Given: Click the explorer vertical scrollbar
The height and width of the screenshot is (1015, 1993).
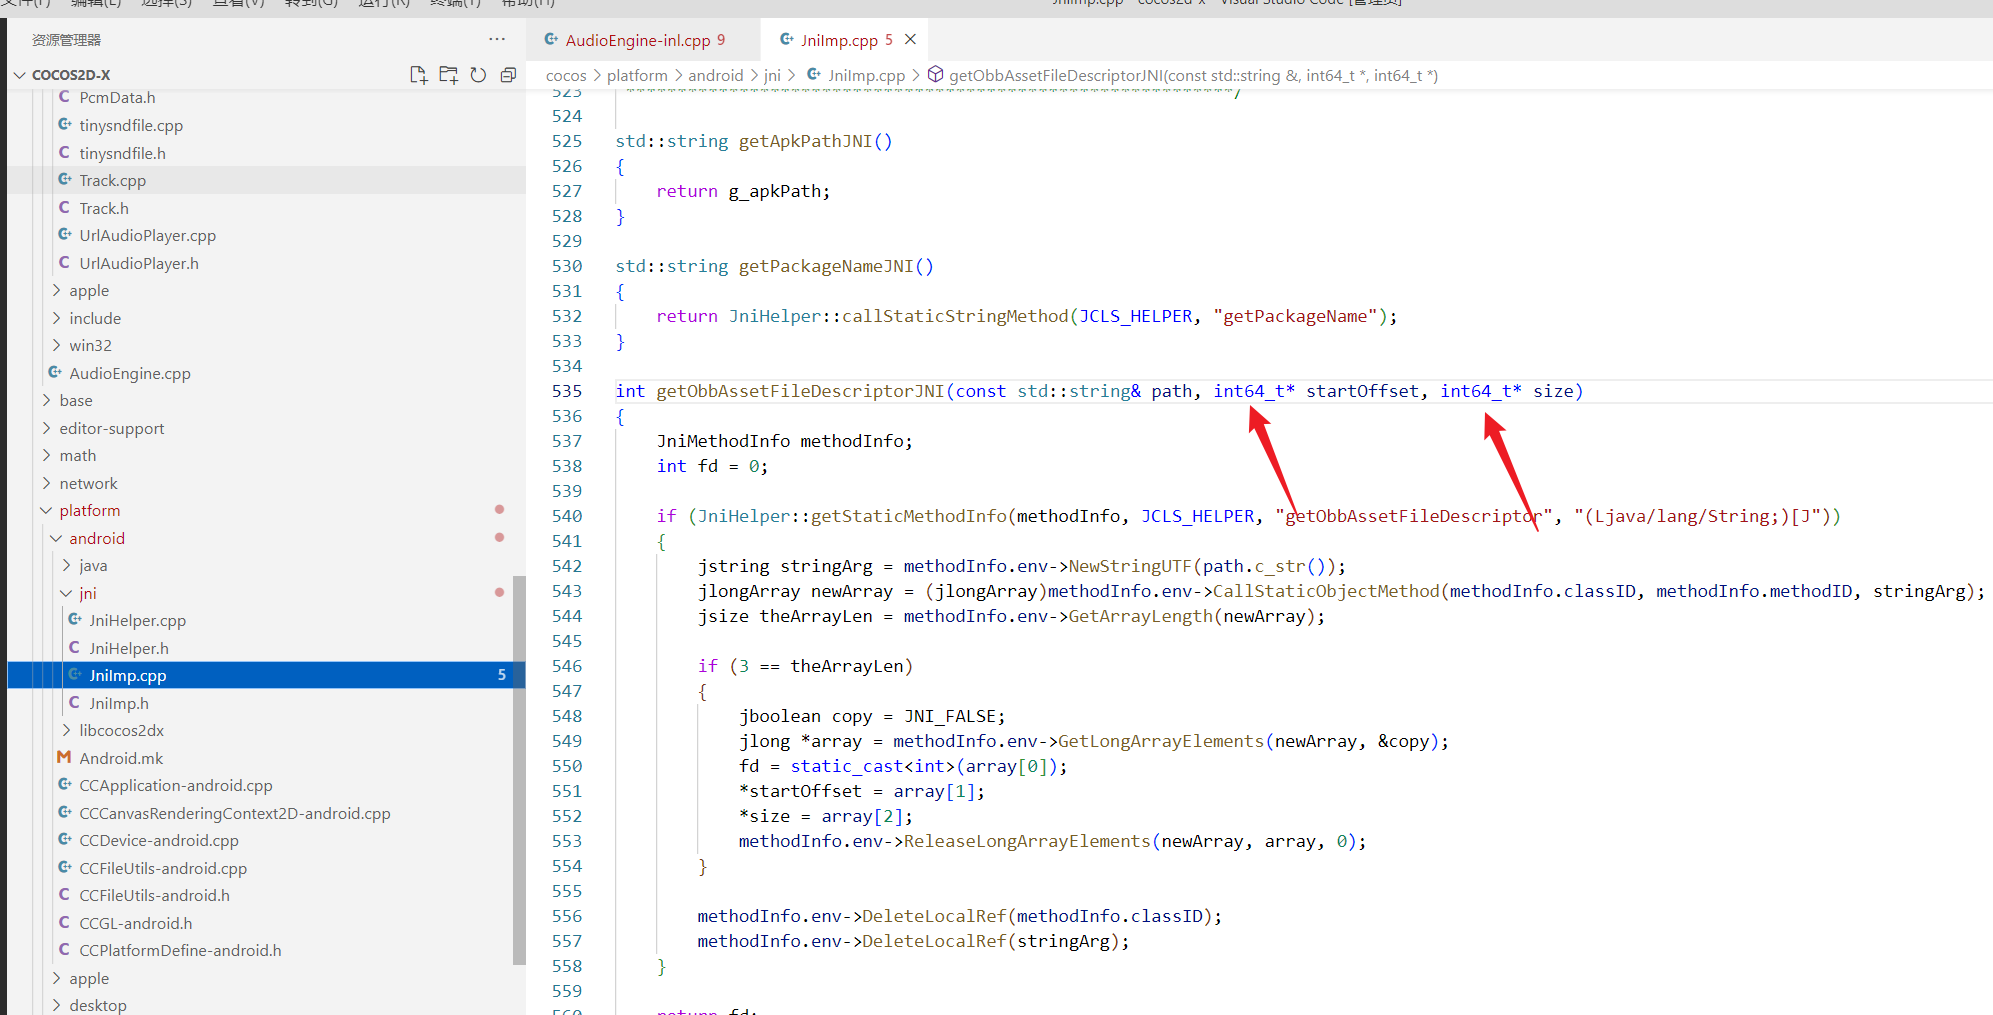Looking at the screenshot, I should [x=519, y=770].
